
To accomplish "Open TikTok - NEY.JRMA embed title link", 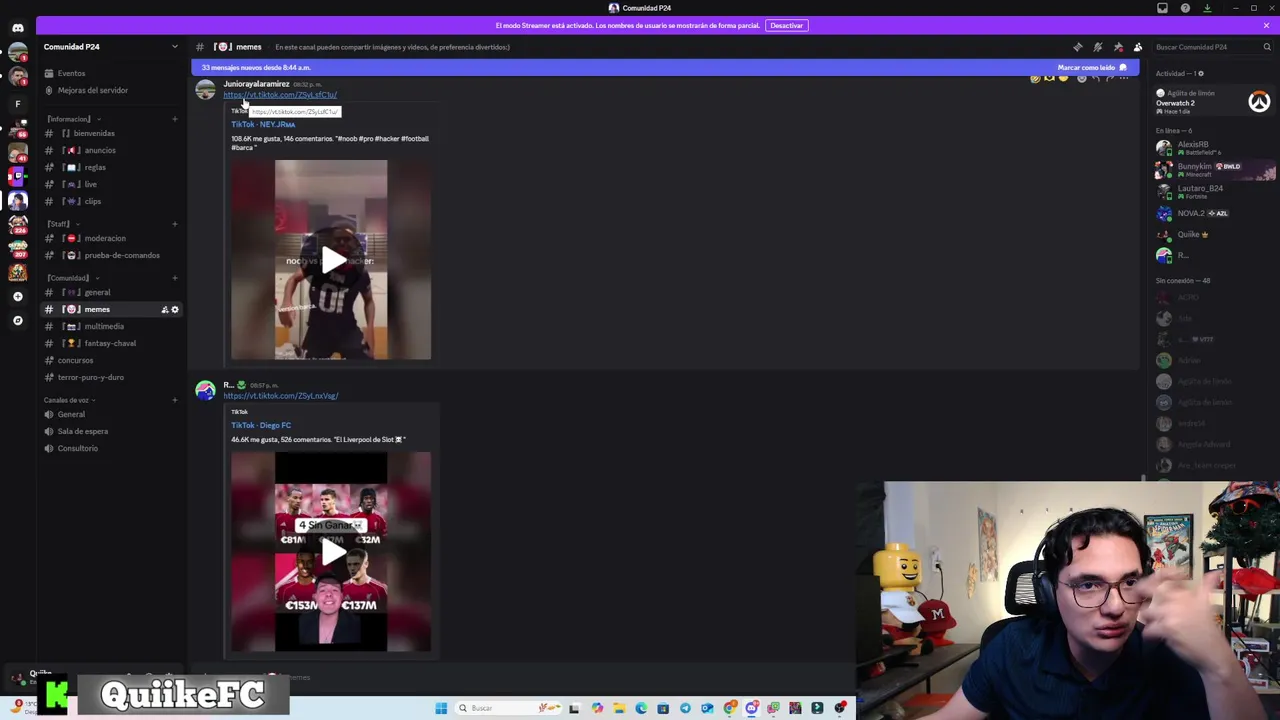I will [x=263, y=125].
